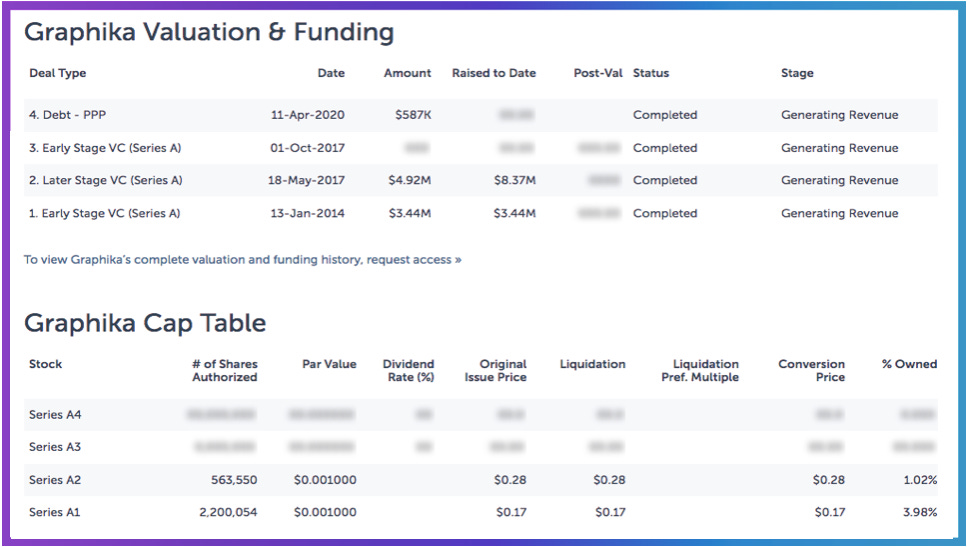
Task: Click the $587K amount value
Action: pos(413,115)
